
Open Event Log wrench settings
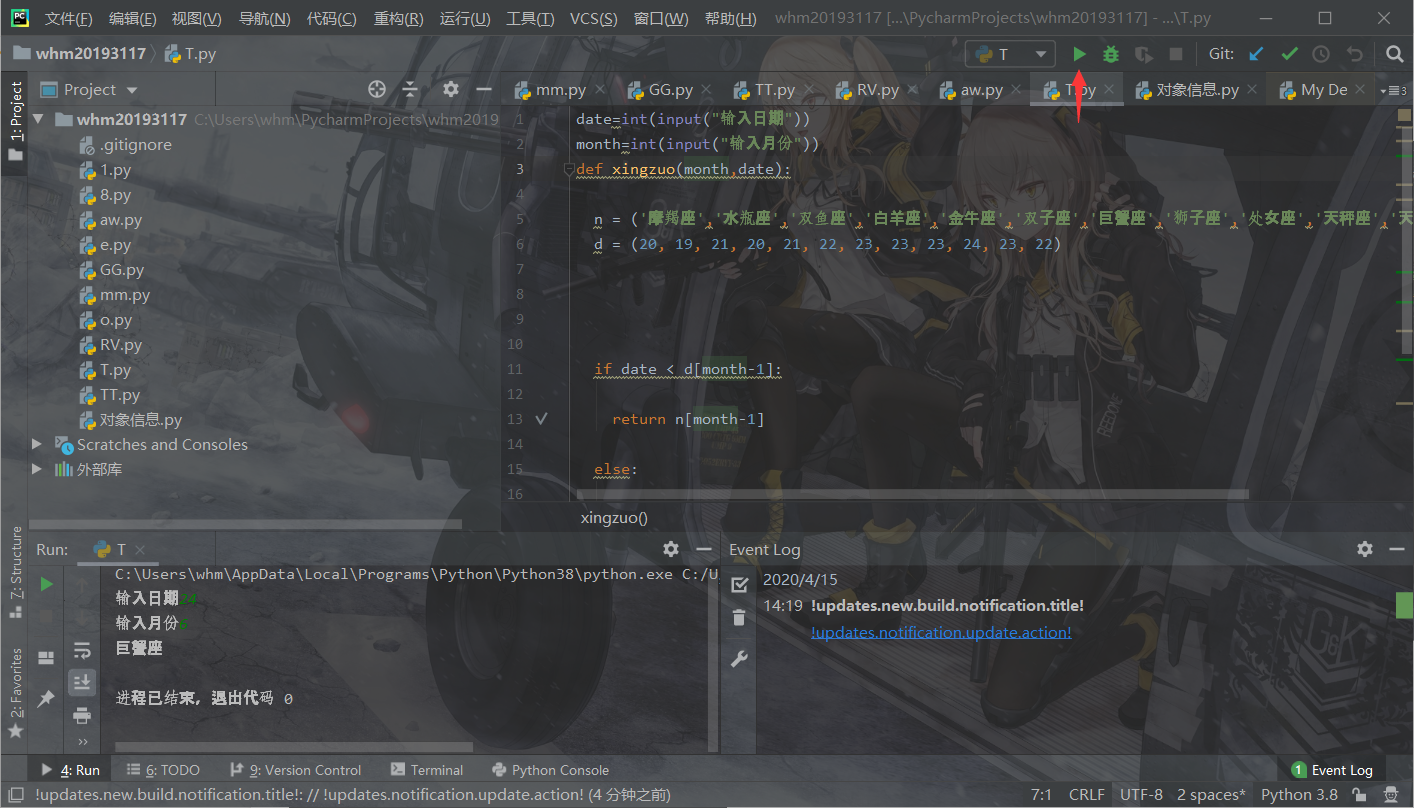pos(739,659)
